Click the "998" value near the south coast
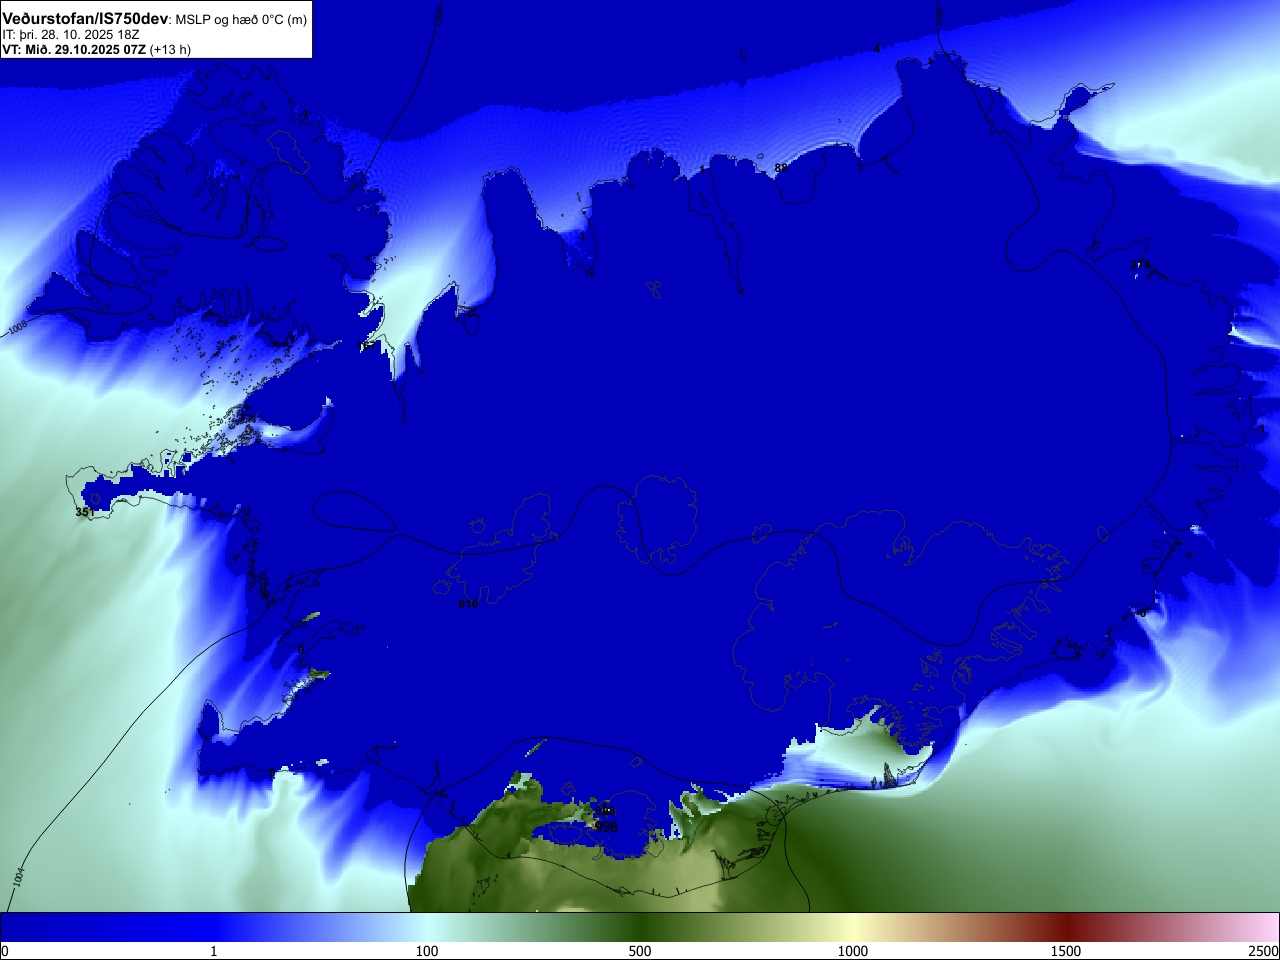 pyautogui.click(x=606, y=827)
